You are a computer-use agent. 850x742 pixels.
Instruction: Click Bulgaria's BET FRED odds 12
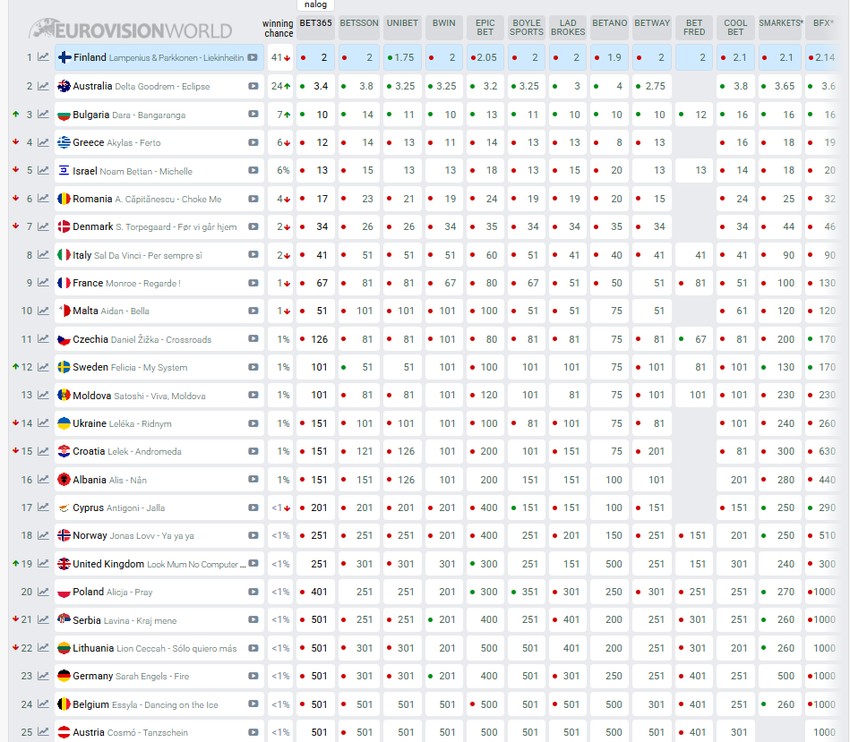[x=694, y=114]
